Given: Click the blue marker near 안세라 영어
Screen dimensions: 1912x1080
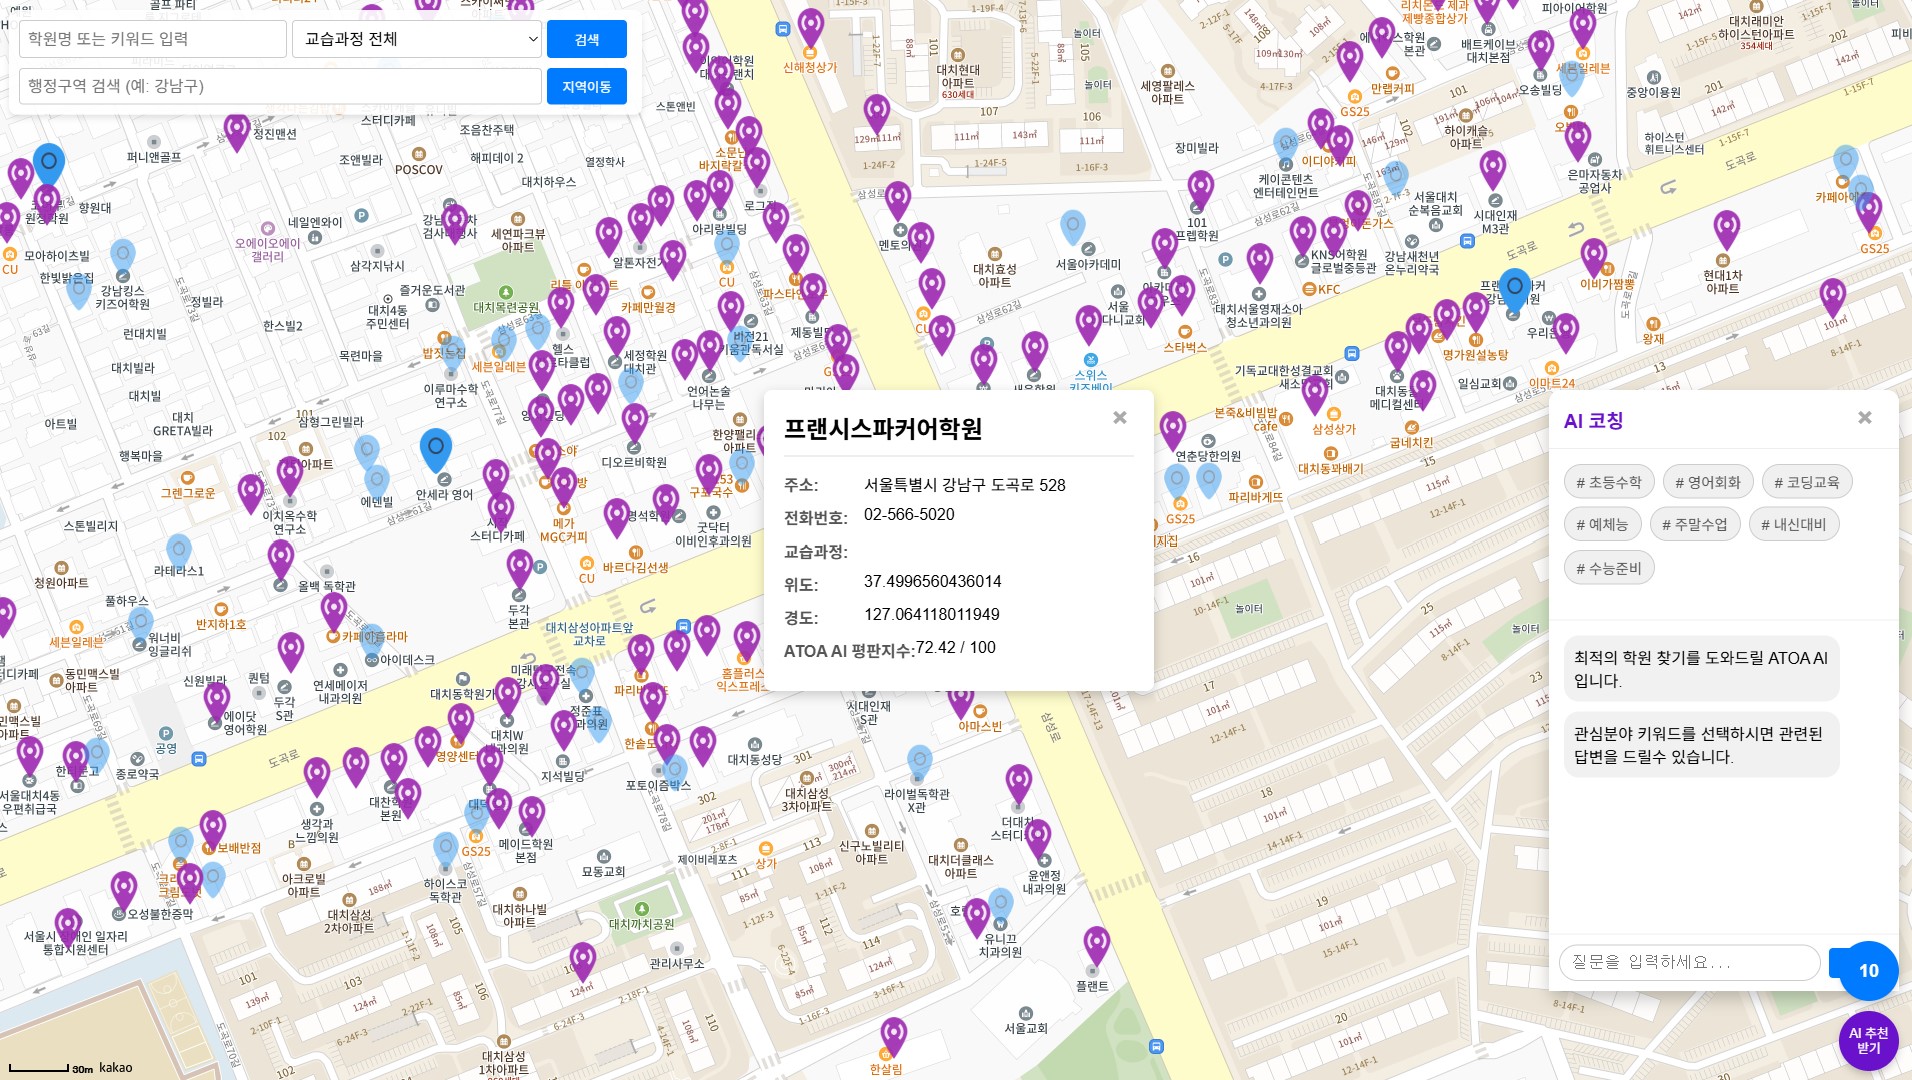Looking at the screenshot, I should [435, 448].
